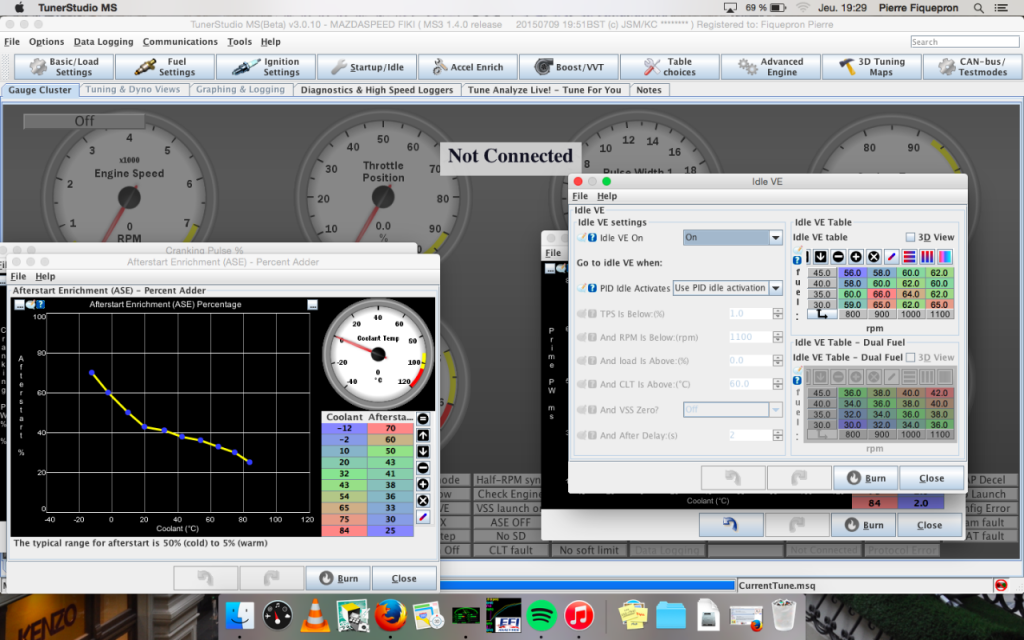Click color gradient icon in Idle VE table toolbar

pyautogui.click(x=944, y=257)
